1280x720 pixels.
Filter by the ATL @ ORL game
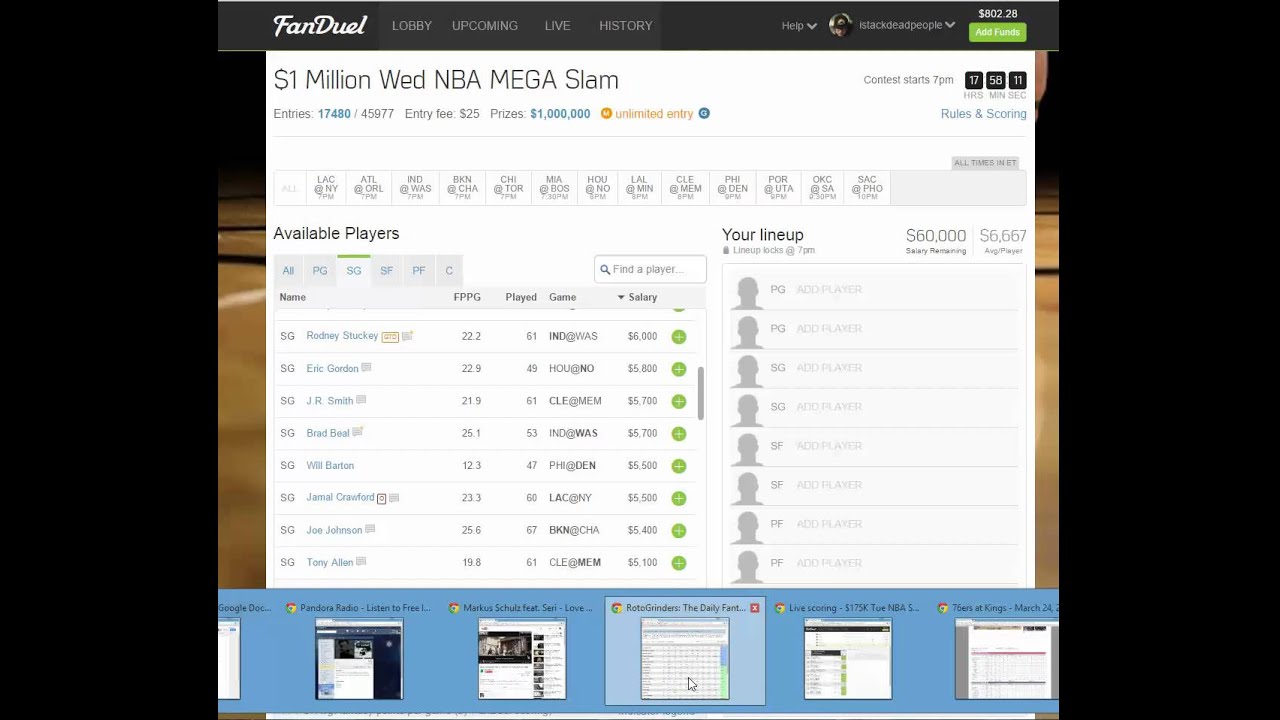pos(369,188)
